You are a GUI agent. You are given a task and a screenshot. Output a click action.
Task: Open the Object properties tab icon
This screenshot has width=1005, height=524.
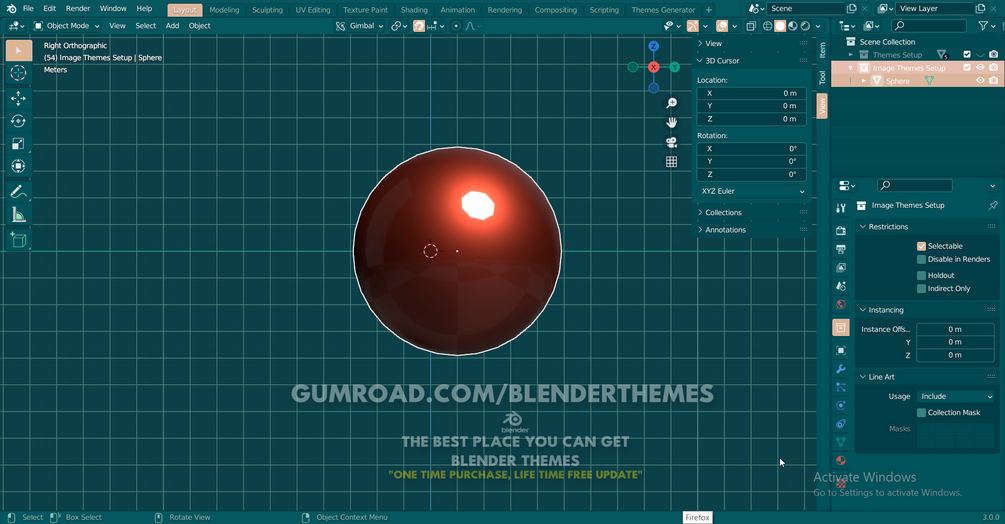pos(841,350)
